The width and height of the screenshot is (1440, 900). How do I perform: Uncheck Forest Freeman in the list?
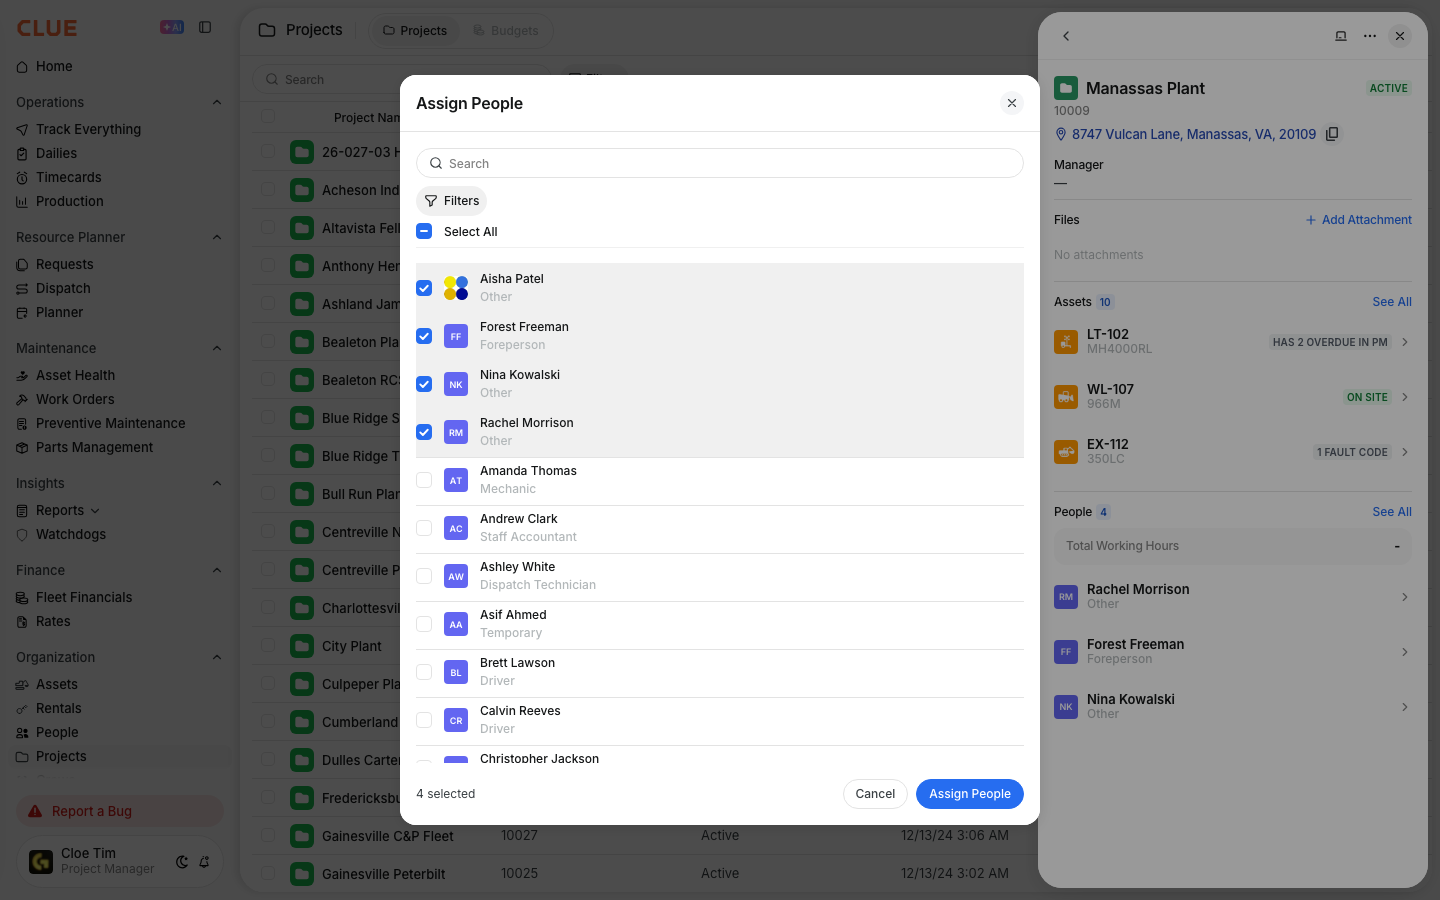tap(424, 336)
